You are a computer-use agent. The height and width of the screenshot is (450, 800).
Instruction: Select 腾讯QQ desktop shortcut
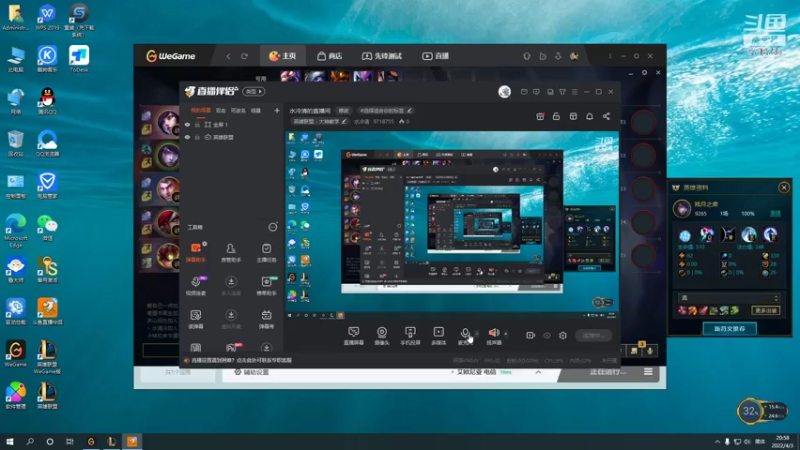coord(47,101)
